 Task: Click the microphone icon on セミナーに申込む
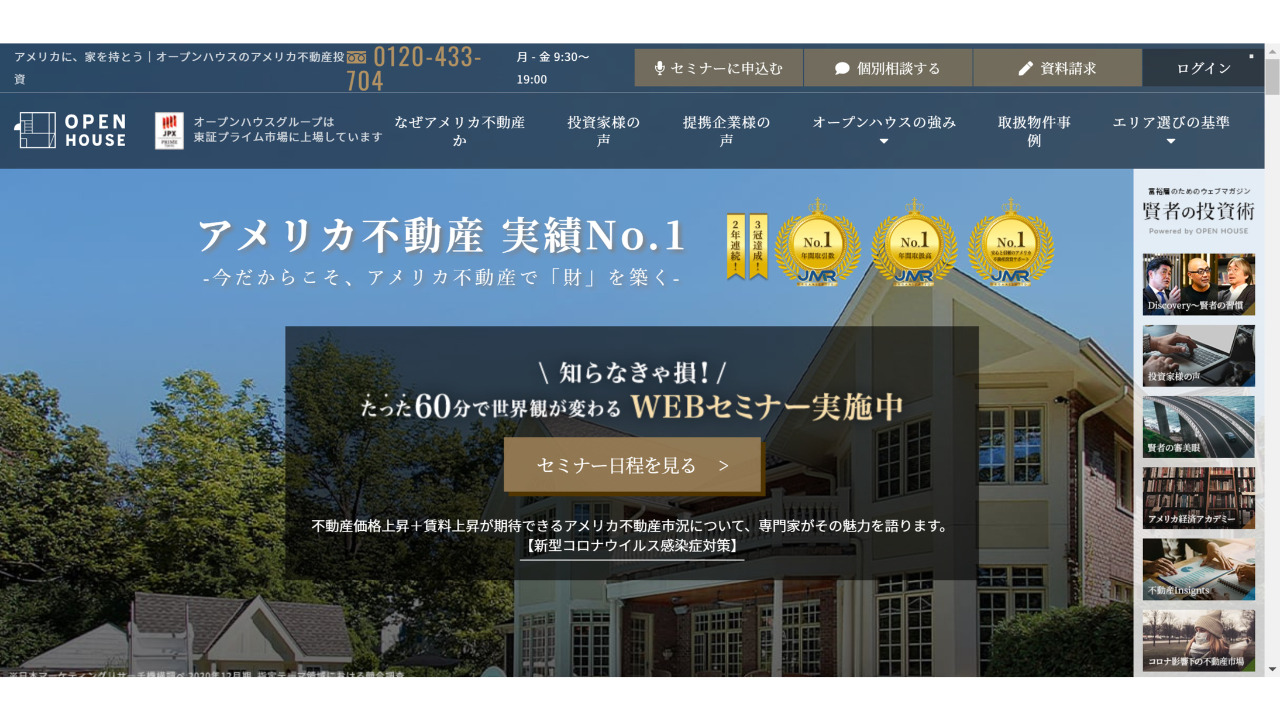660,68
